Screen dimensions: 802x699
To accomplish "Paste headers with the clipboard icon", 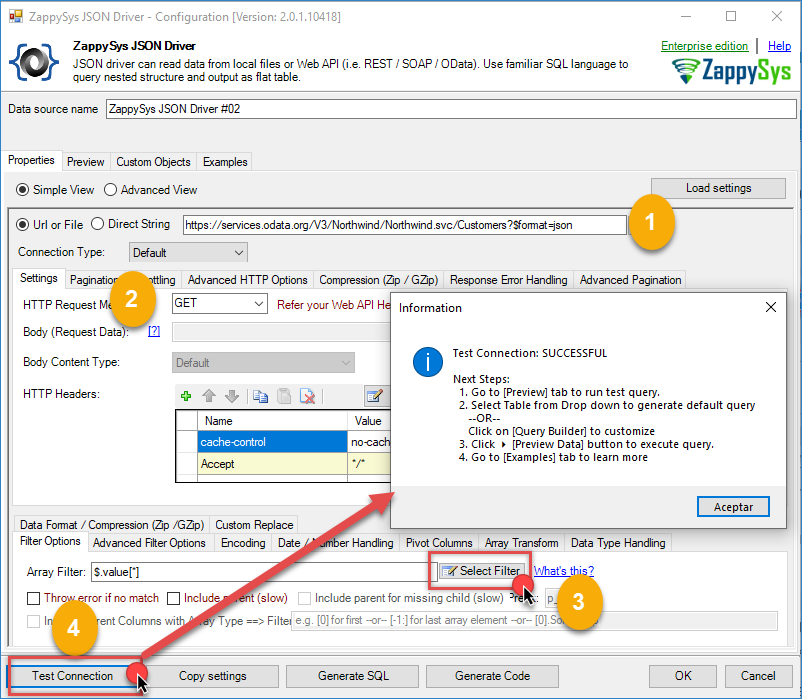I will point(284,396).
